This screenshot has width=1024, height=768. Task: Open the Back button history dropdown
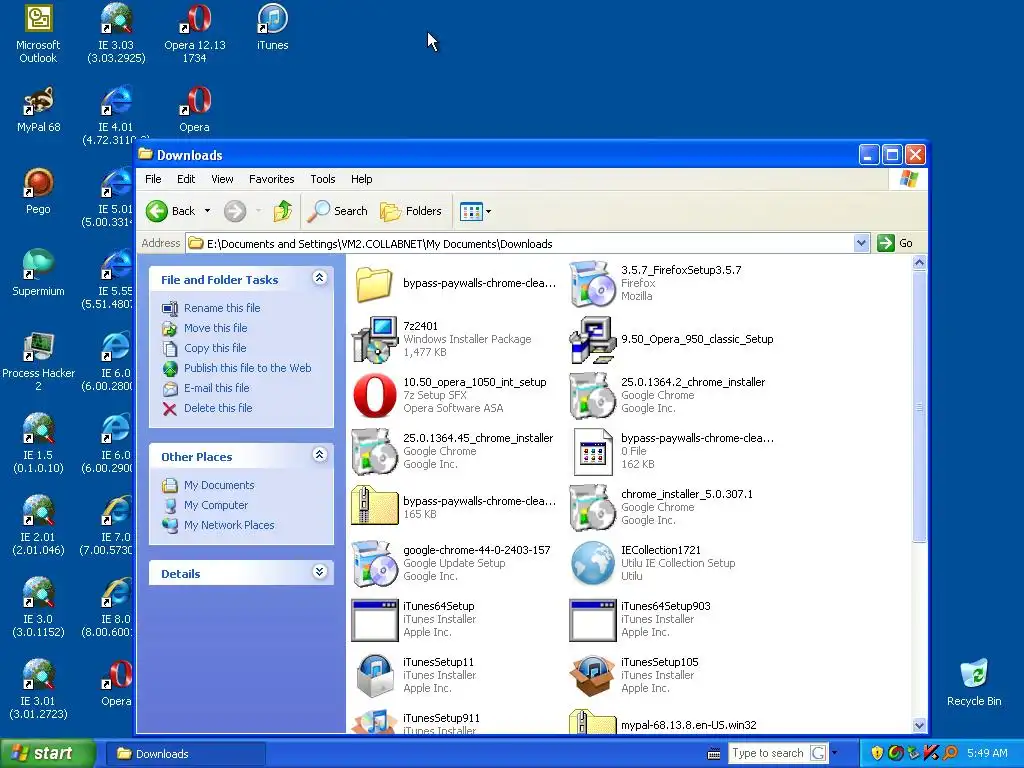[x=208, y=211]
